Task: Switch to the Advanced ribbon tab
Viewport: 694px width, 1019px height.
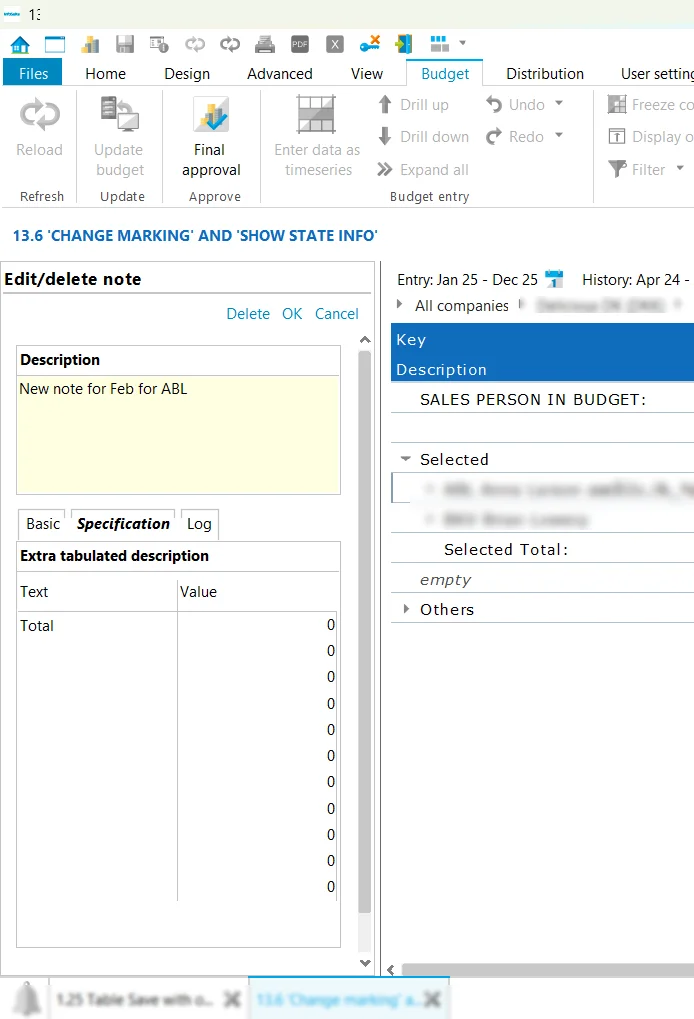Action: click(279, 73)
